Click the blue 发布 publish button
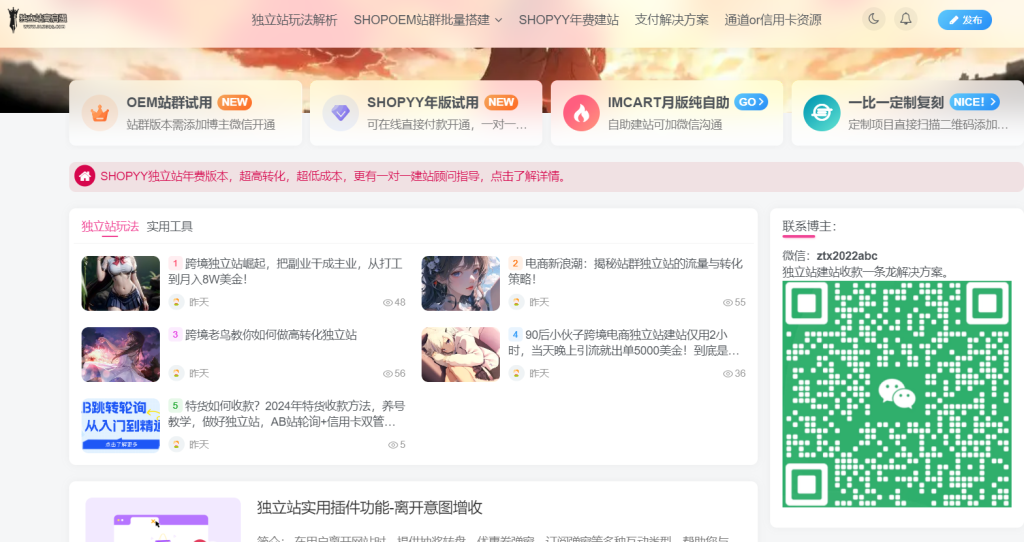 click(965, 20)
